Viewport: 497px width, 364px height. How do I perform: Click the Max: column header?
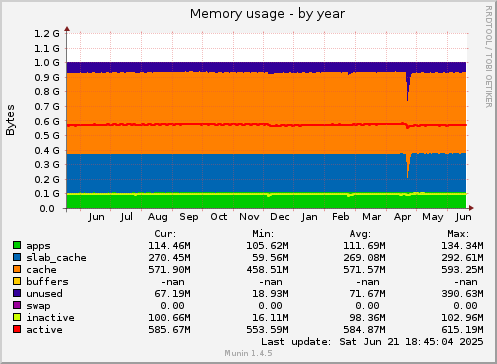(x=458, y=234)
